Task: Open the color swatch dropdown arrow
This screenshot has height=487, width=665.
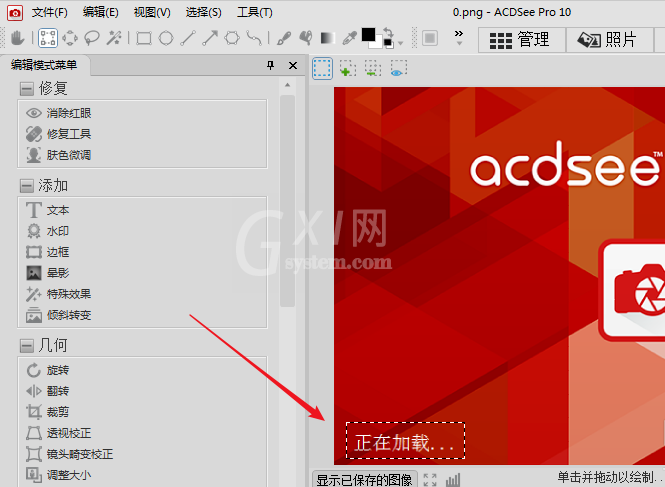Action: pyautogui.click(x=400, y=43)
